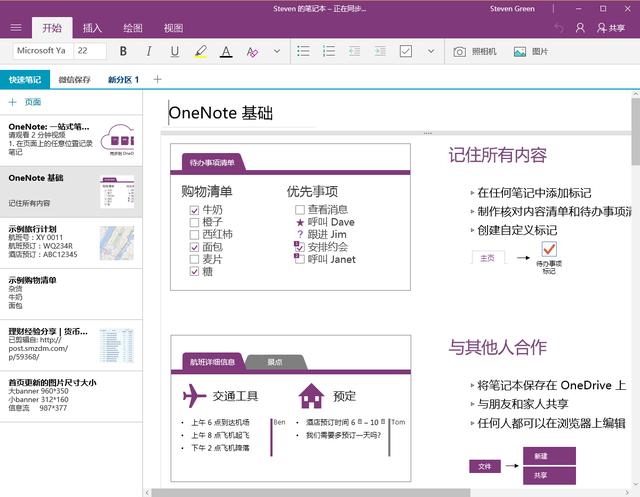This screenshot has height=497, width=640.
Task: Click the cloud thumbnail of OneNote page
Action: (x=118, y=140)
